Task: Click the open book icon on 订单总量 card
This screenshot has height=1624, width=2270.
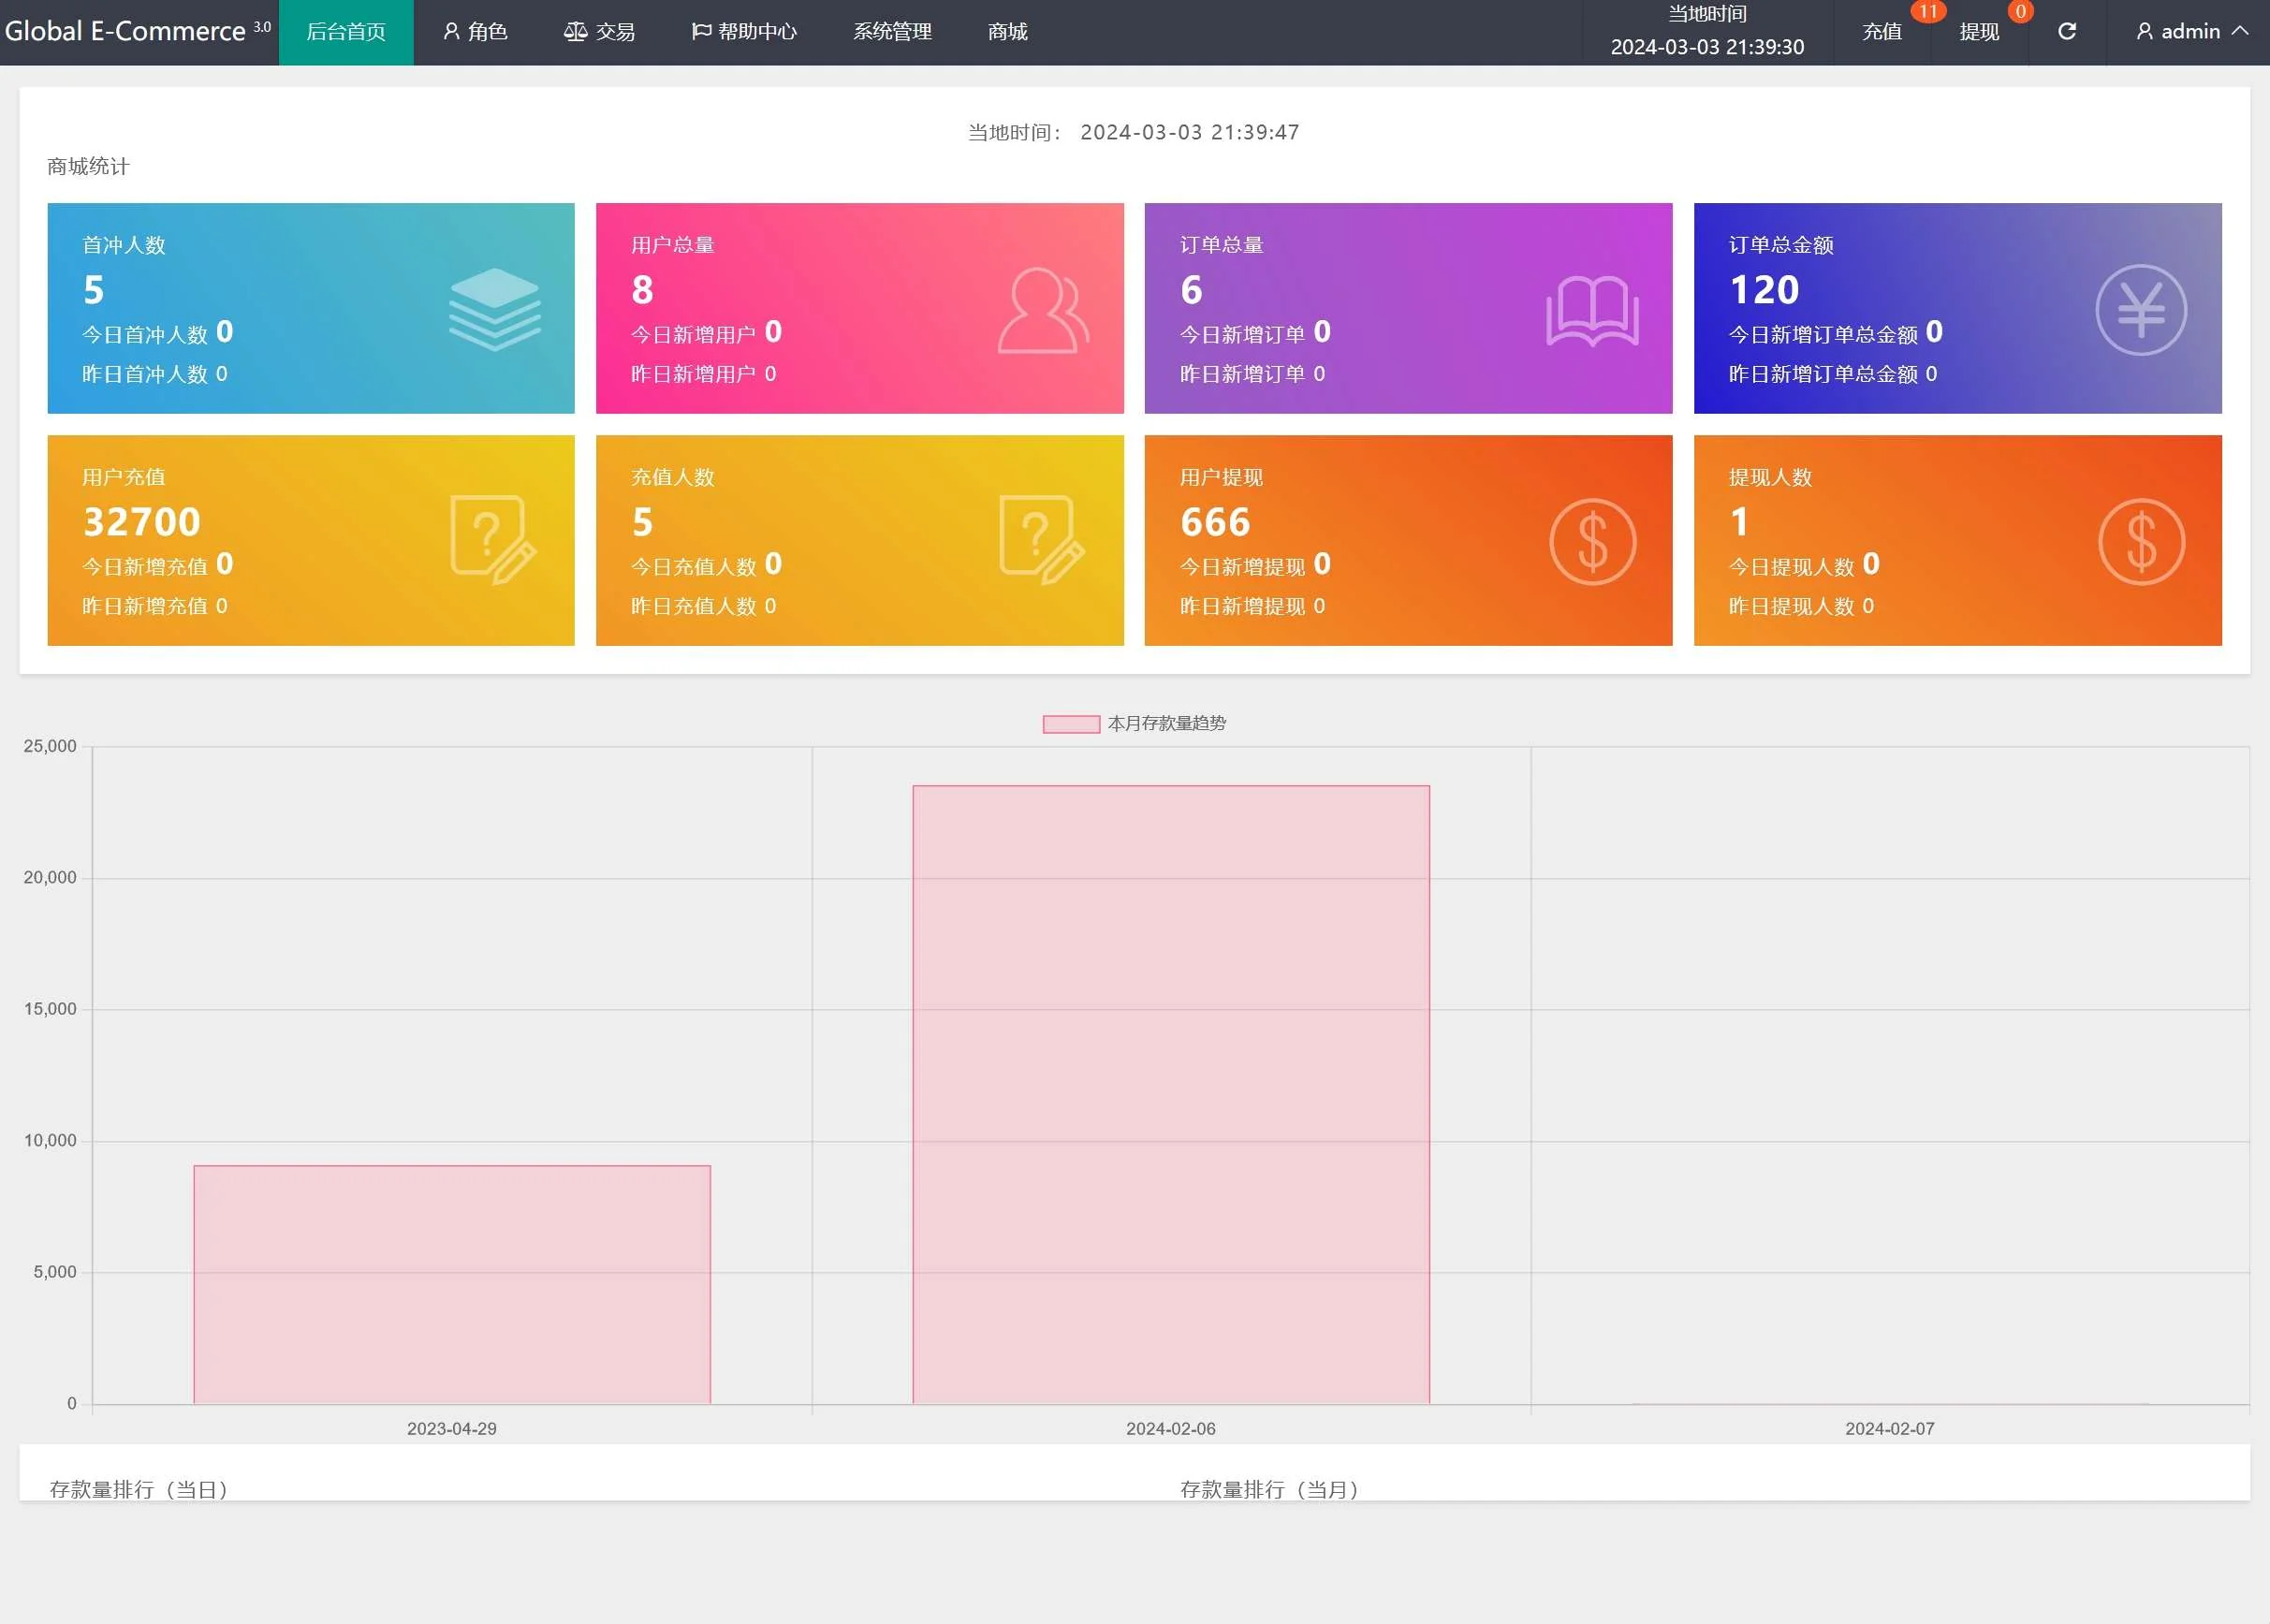Action: tap(1591, 310)
